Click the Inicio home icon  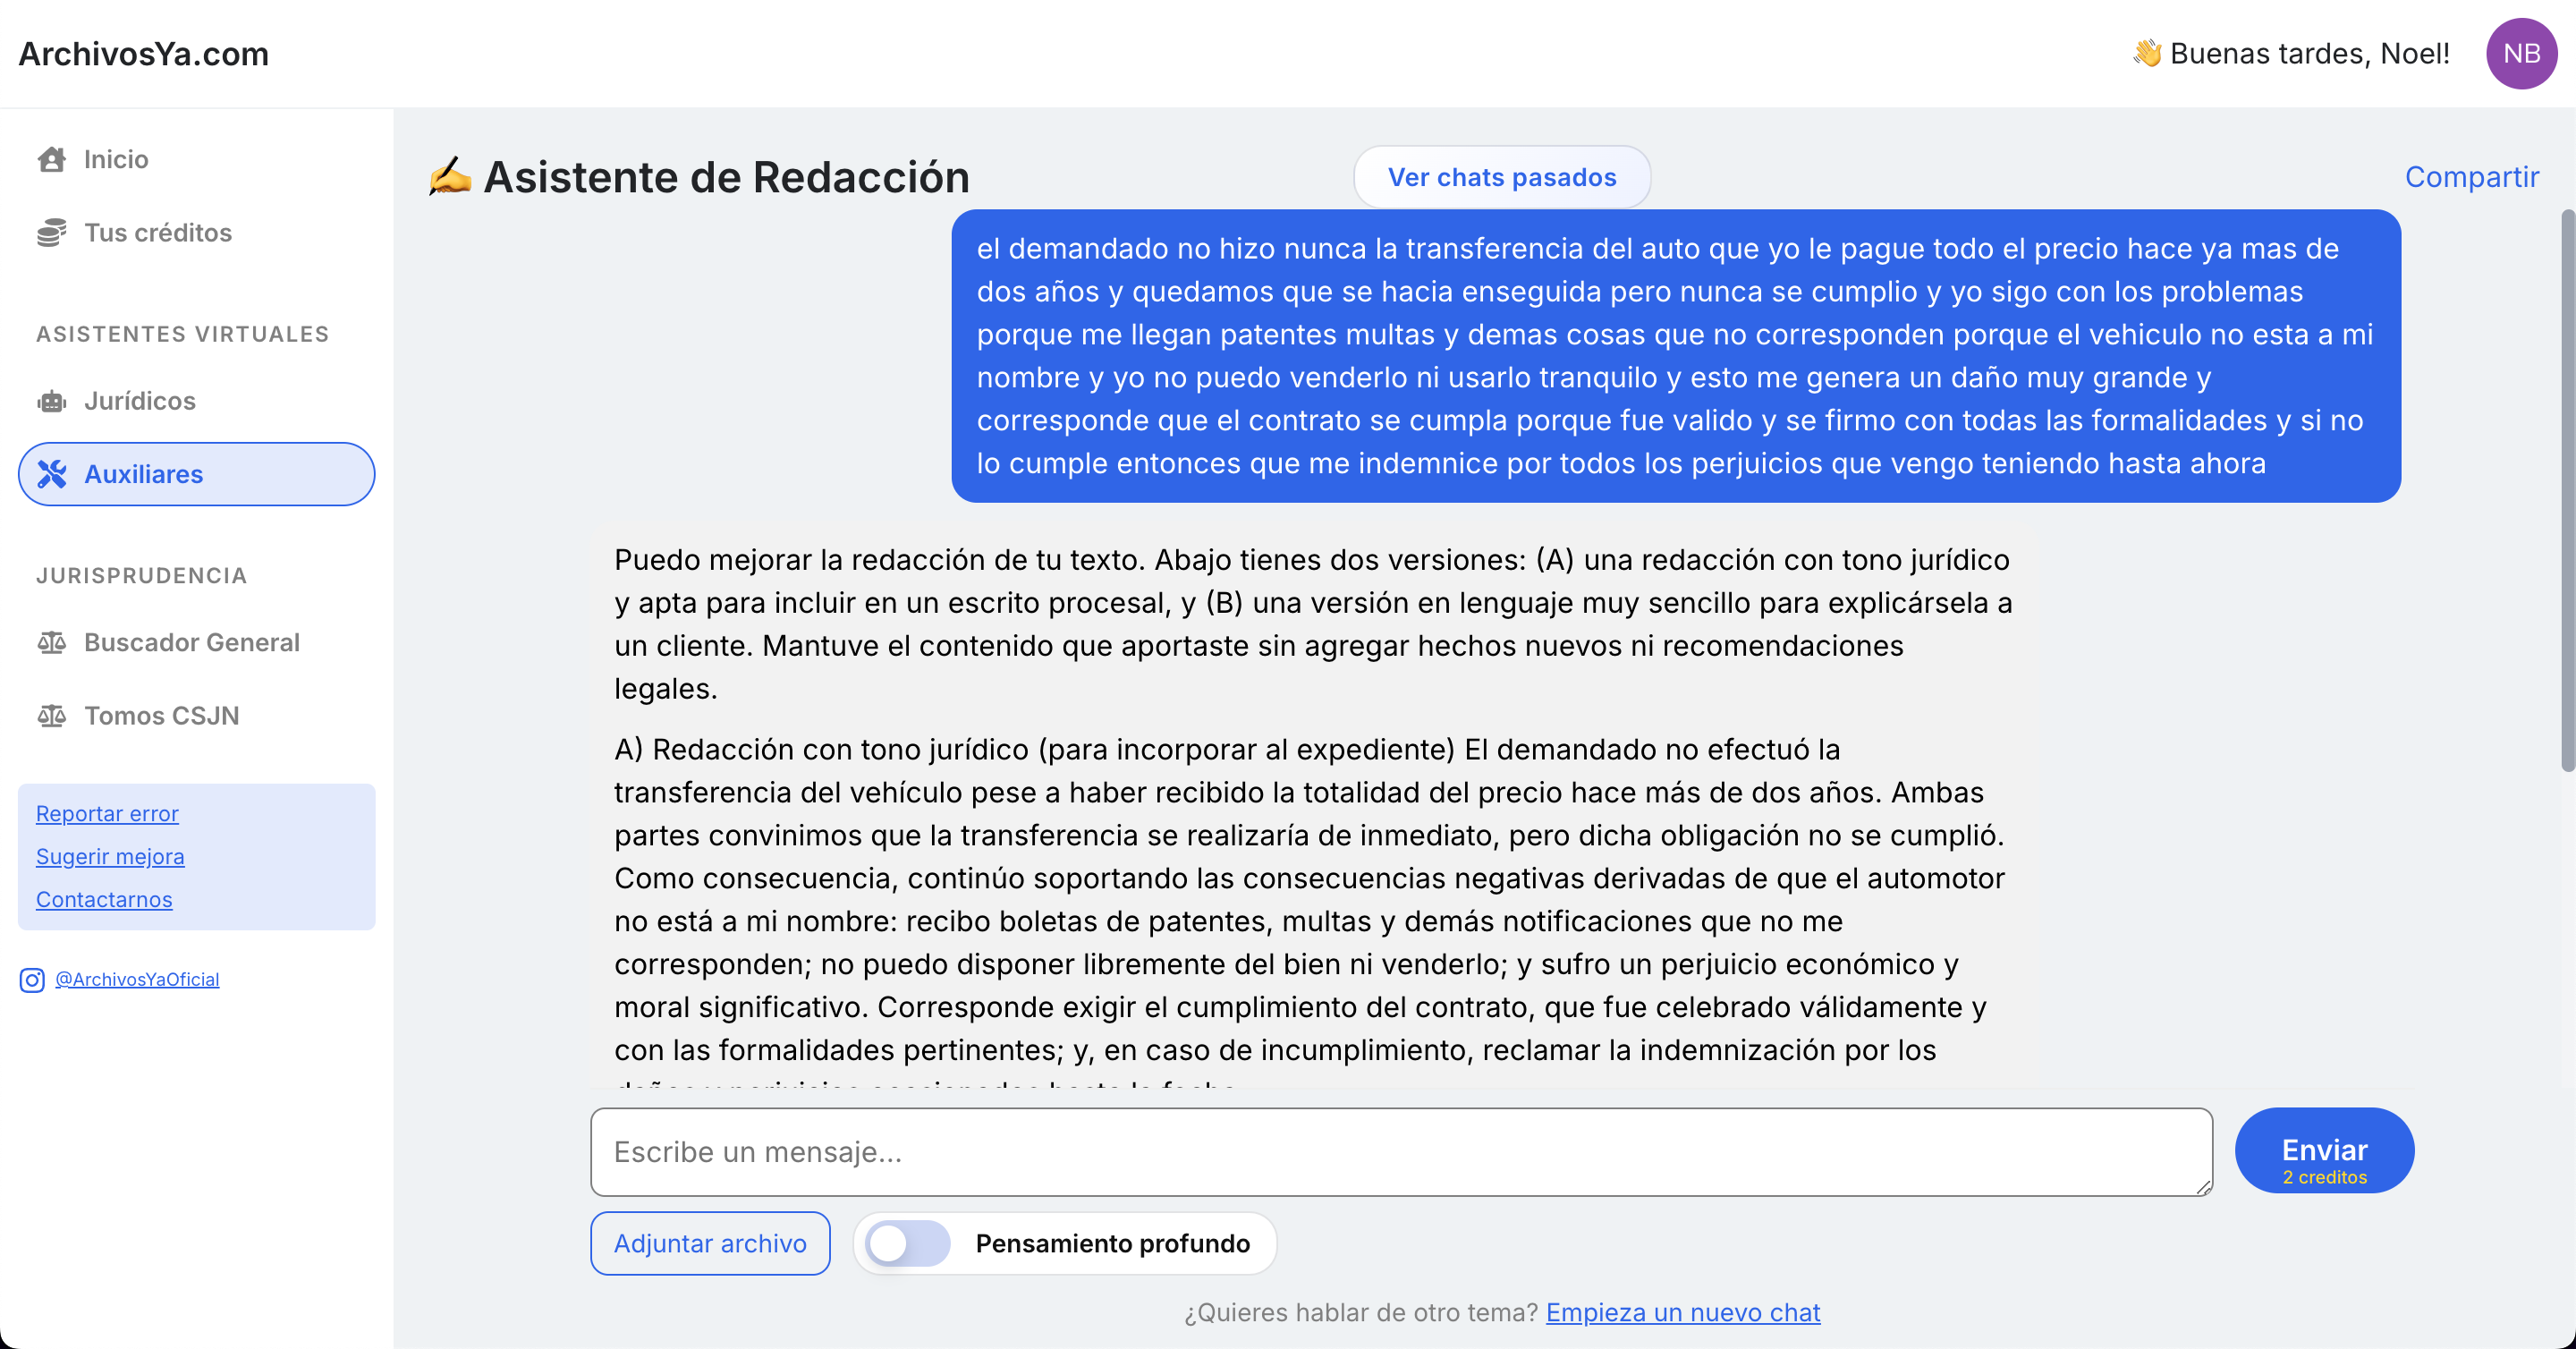click(x=52, y=159)
